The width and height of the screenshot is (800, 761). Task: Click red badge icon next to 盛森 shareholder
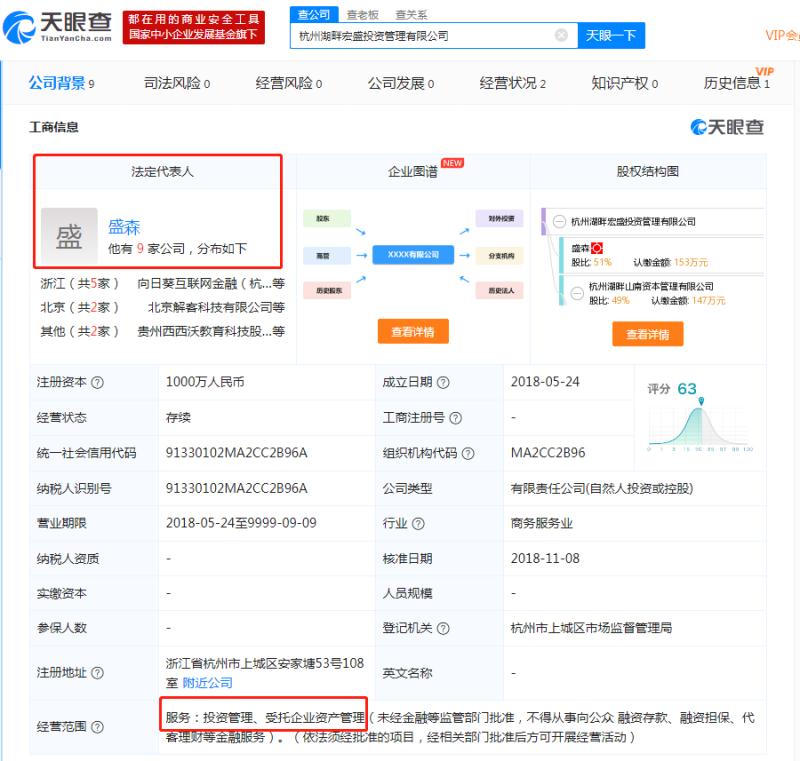point(597,248)
